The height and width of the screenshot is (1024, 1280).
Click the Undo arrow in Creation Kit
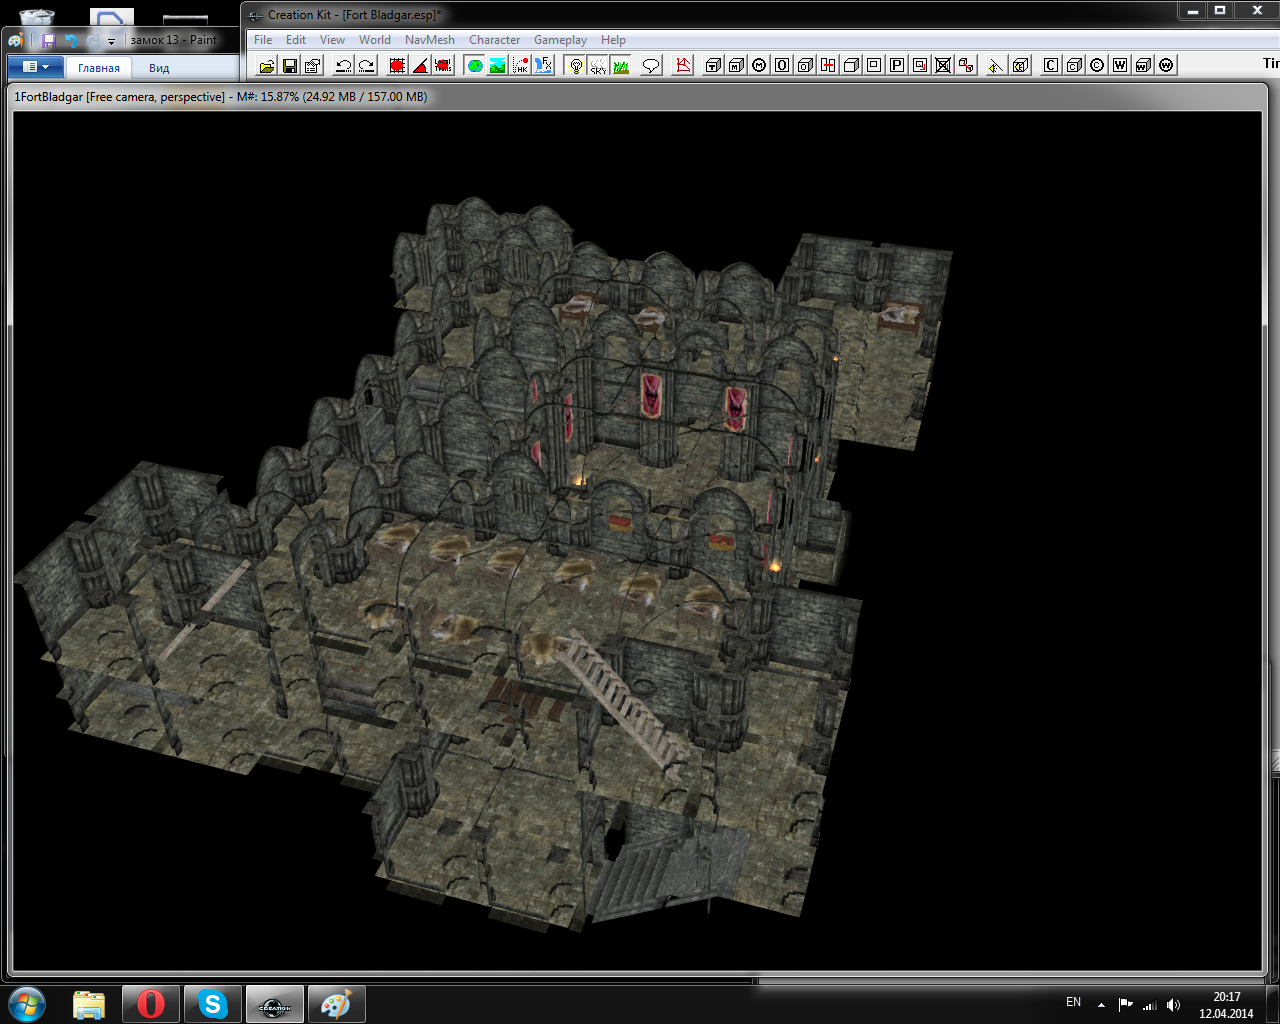coord(343,65)
